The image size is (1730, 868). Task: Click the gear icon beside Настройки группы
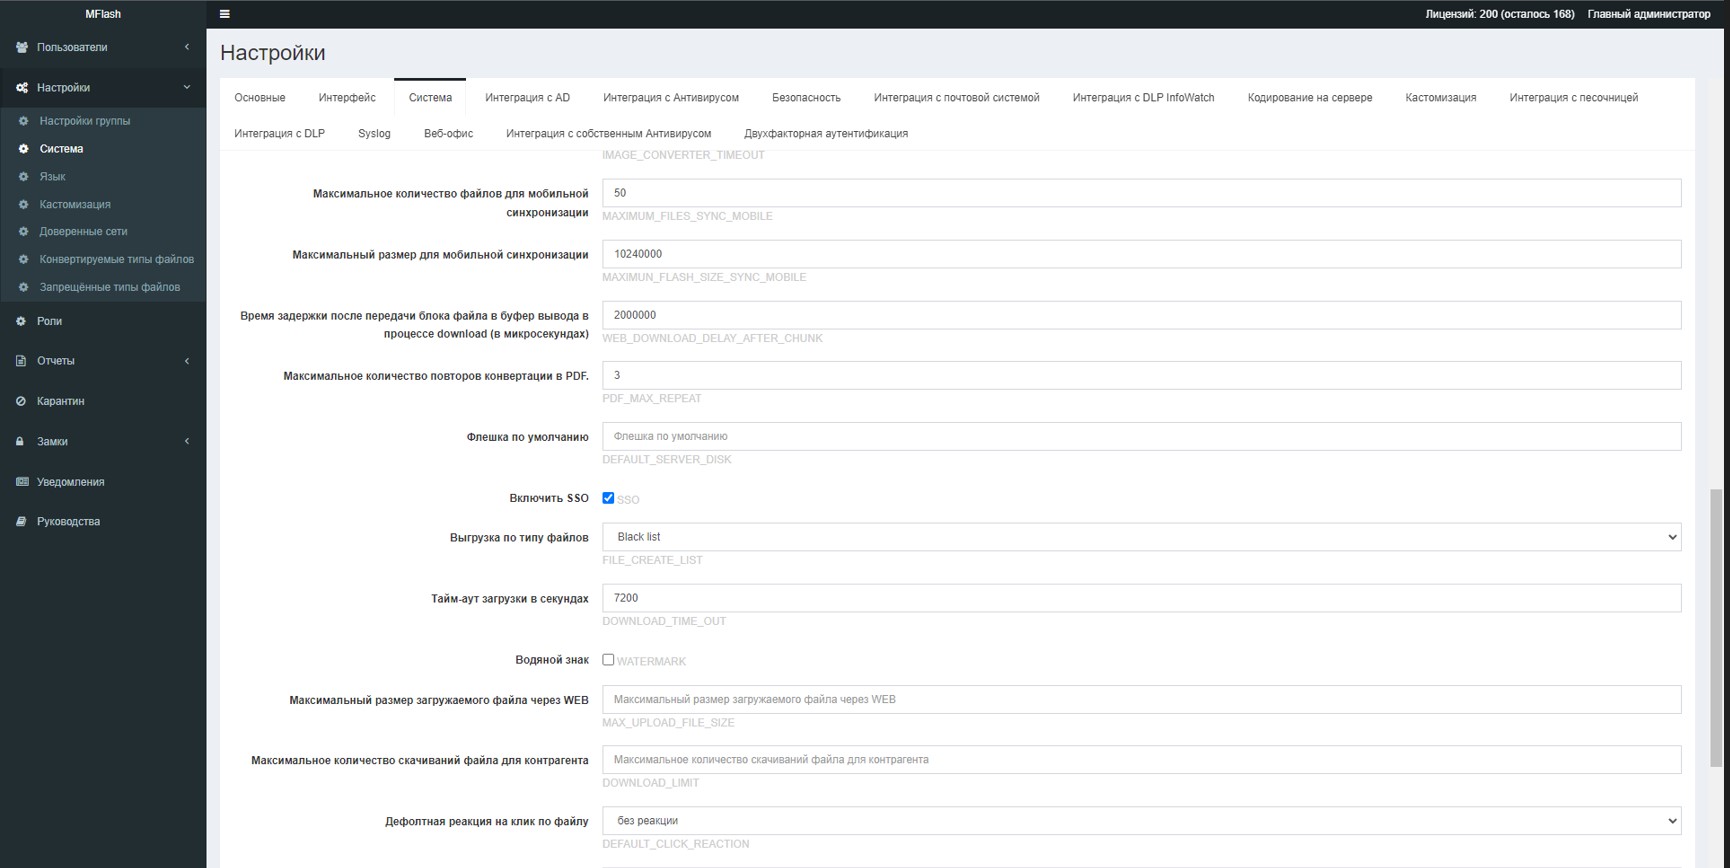coord(24,121)
